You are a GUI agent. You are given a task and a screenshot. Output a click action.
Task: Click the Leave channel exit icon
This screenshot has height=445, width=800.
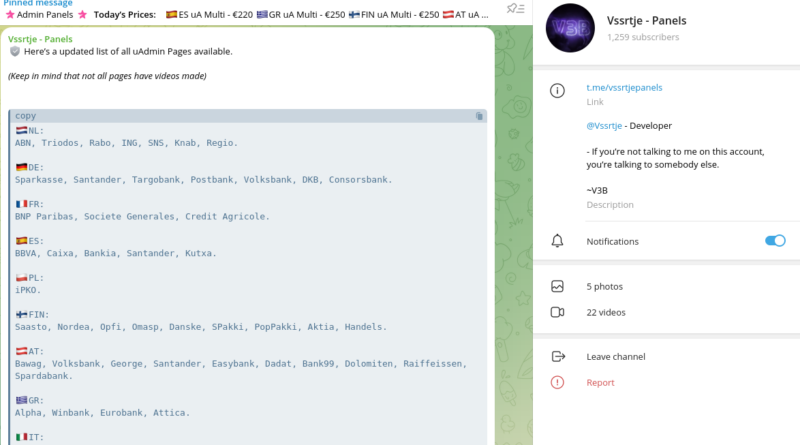pyautogui.click(x=558, y=356)
